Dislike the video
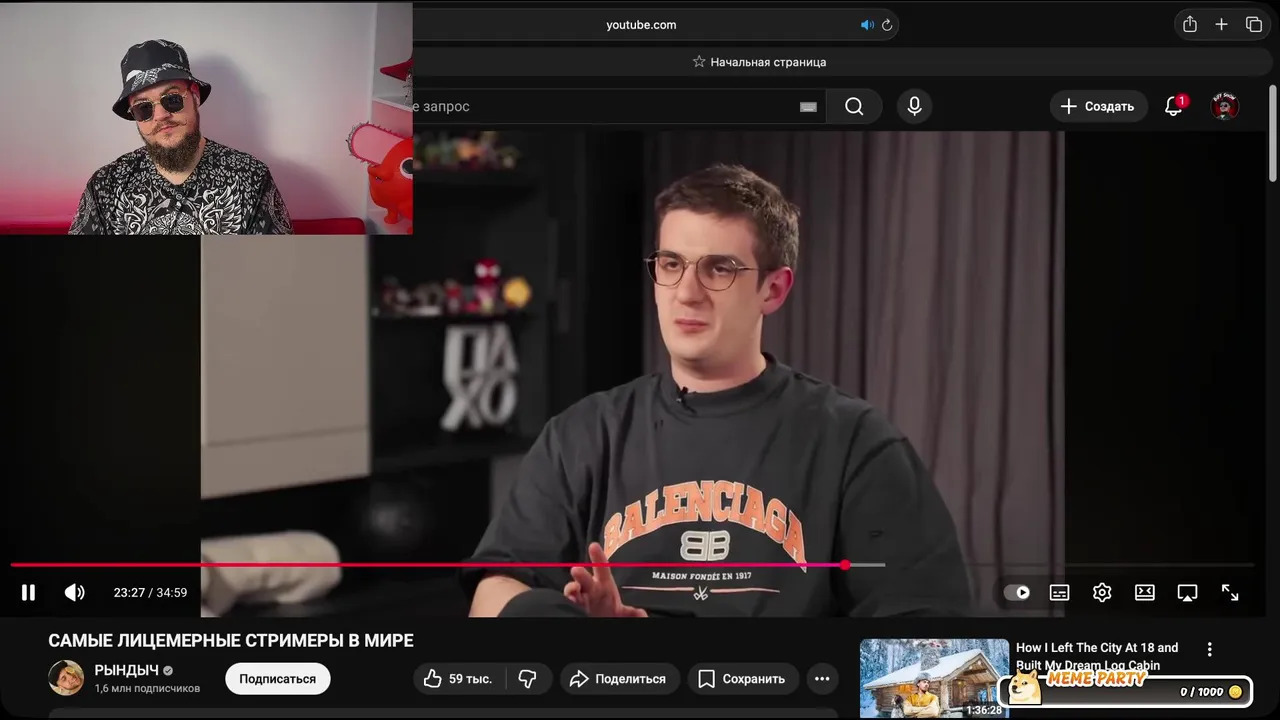 pos(527,679)
